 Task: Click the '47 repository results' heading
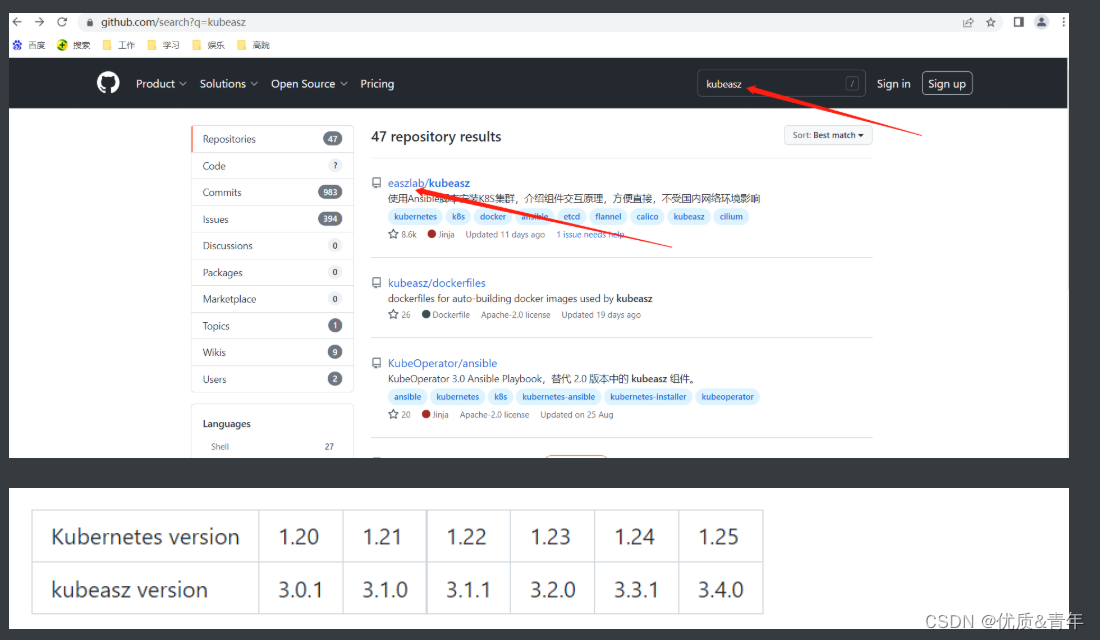436,137
